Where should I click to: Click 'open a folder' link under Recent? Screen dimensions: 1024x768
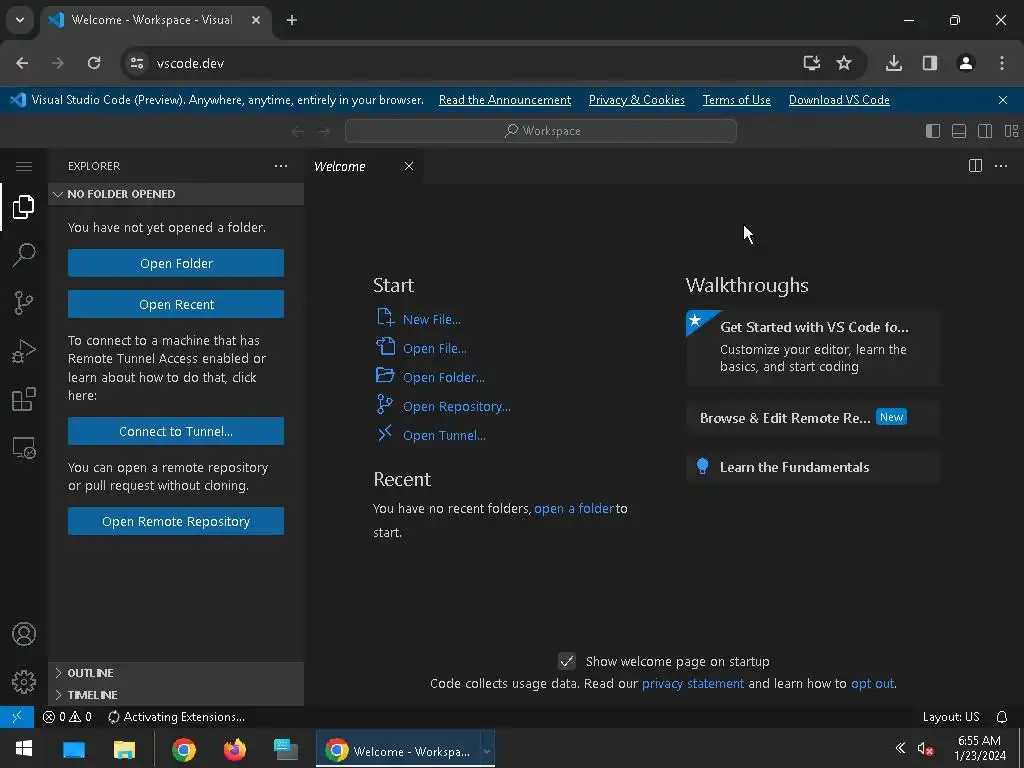[x=573, y=508]
